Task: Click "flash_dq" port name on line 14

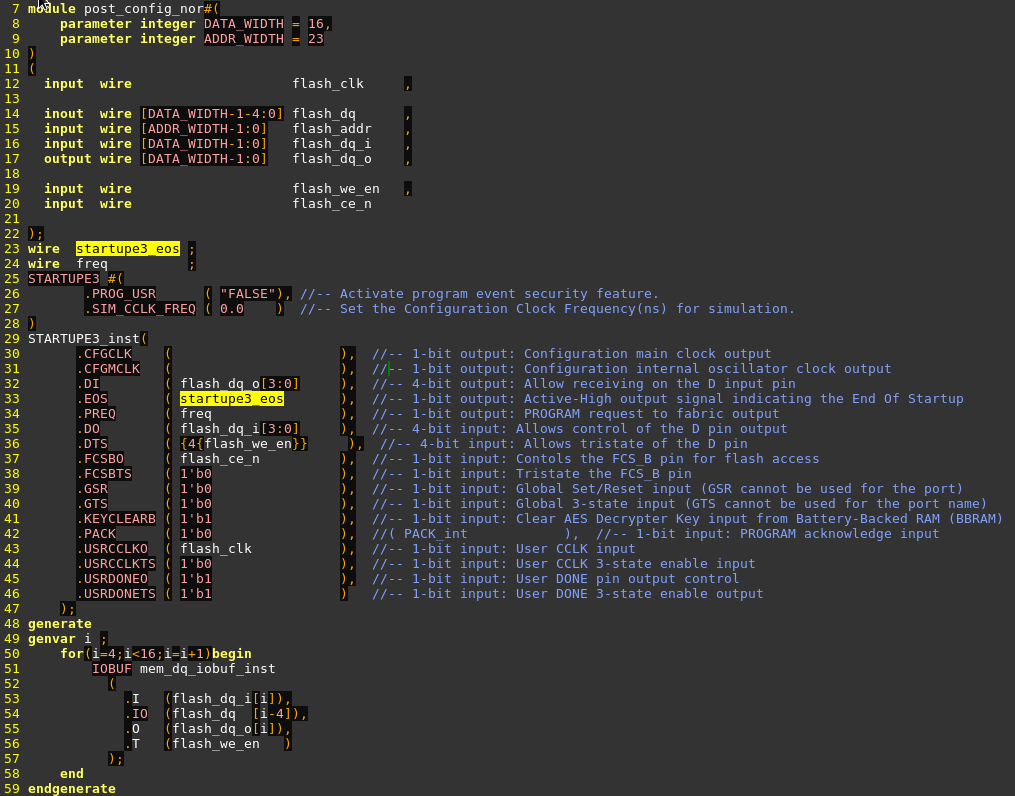Action: point(324,114)
